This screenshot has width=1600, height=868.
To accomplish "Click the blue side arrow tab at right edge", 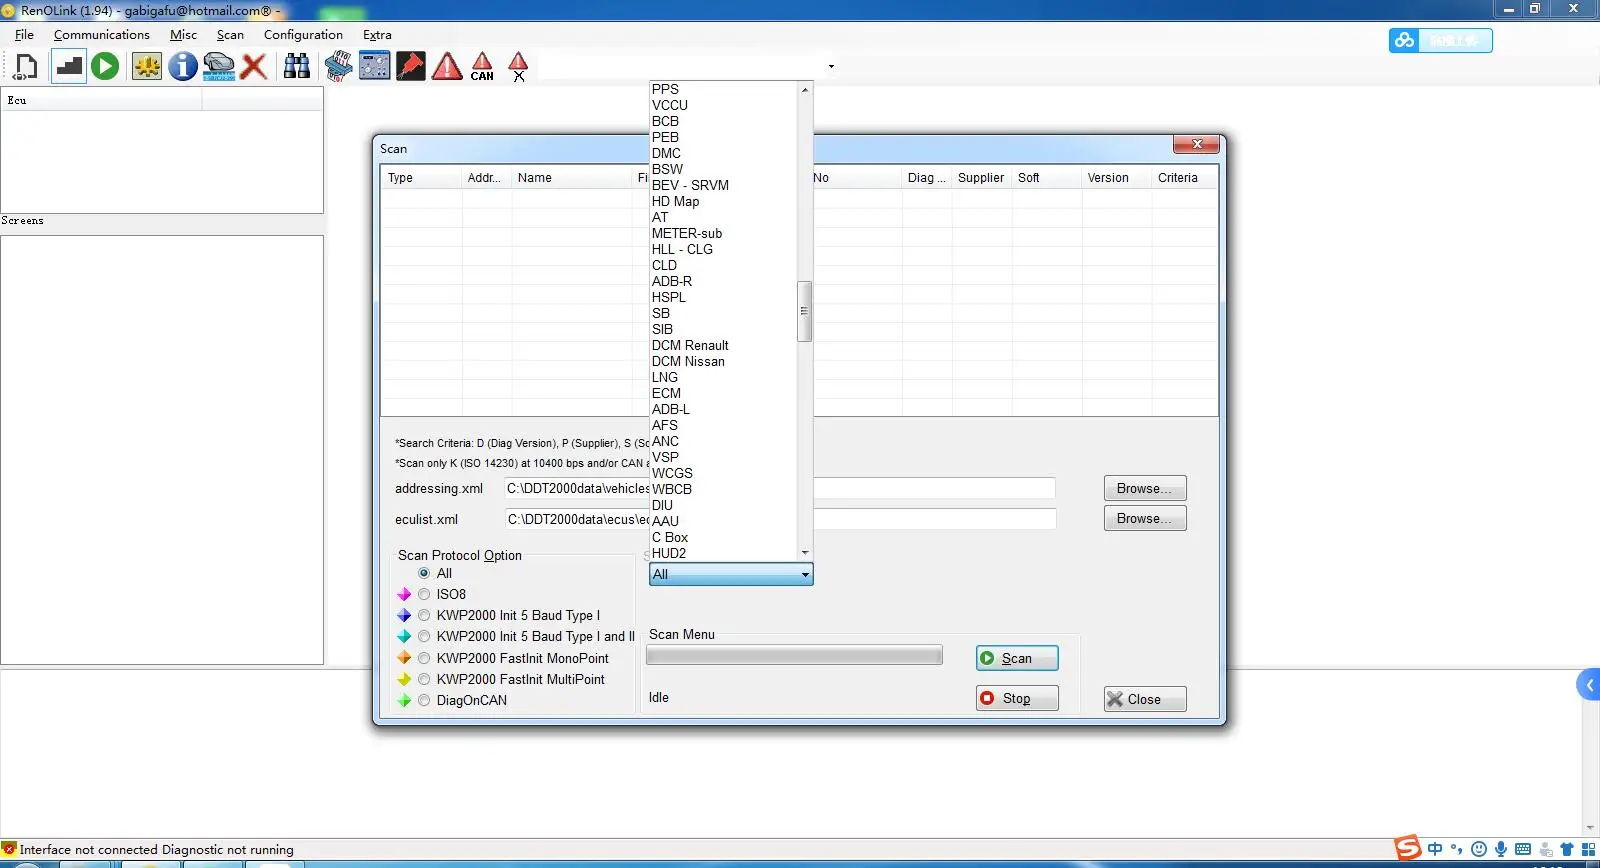I will tap(1588, 685).
